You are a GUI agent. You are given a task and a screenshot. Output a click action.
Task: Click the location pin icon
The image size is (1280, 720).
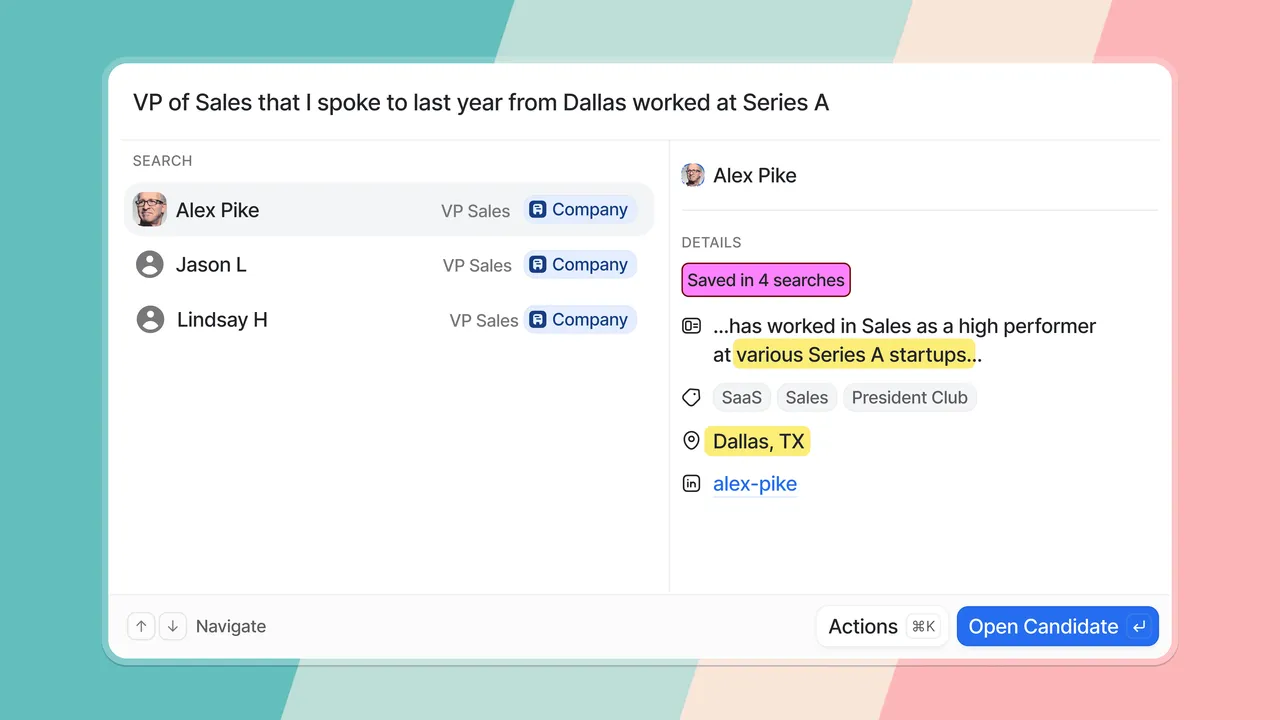point(691,441)
